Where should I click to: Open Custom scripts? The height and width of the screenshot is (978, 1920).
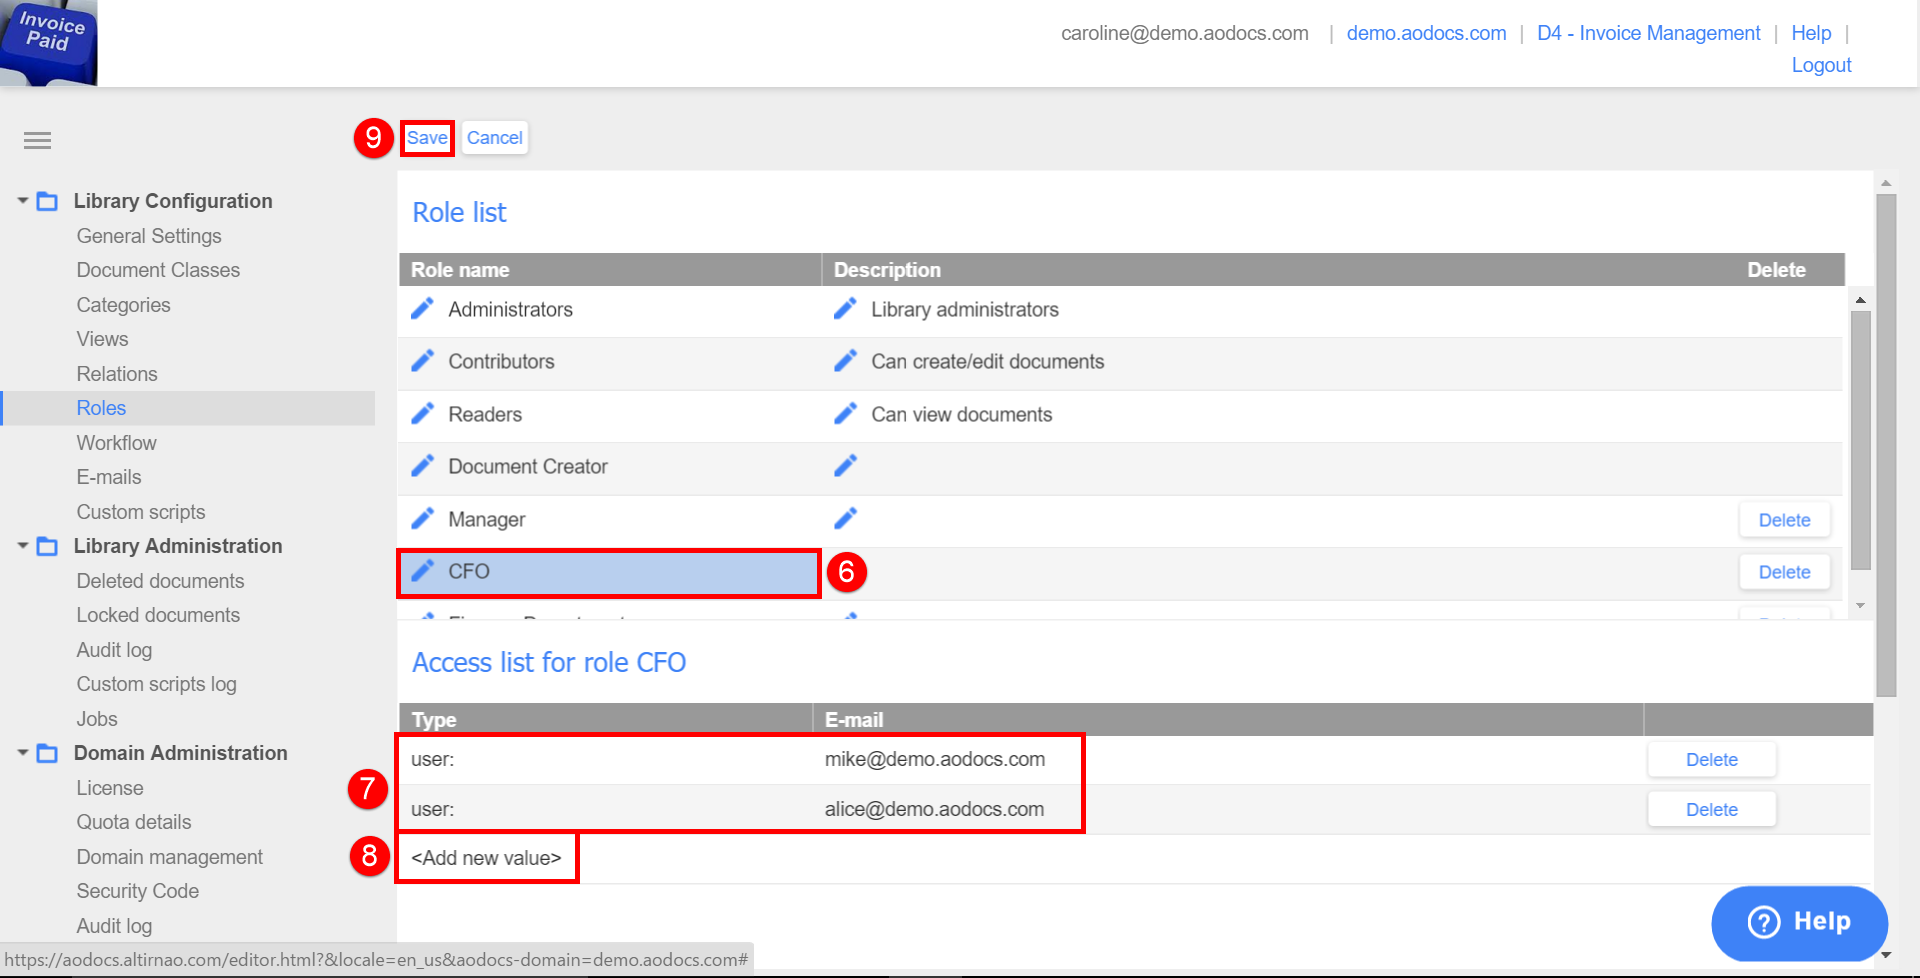pyautogui.click(x=141, y=512)
